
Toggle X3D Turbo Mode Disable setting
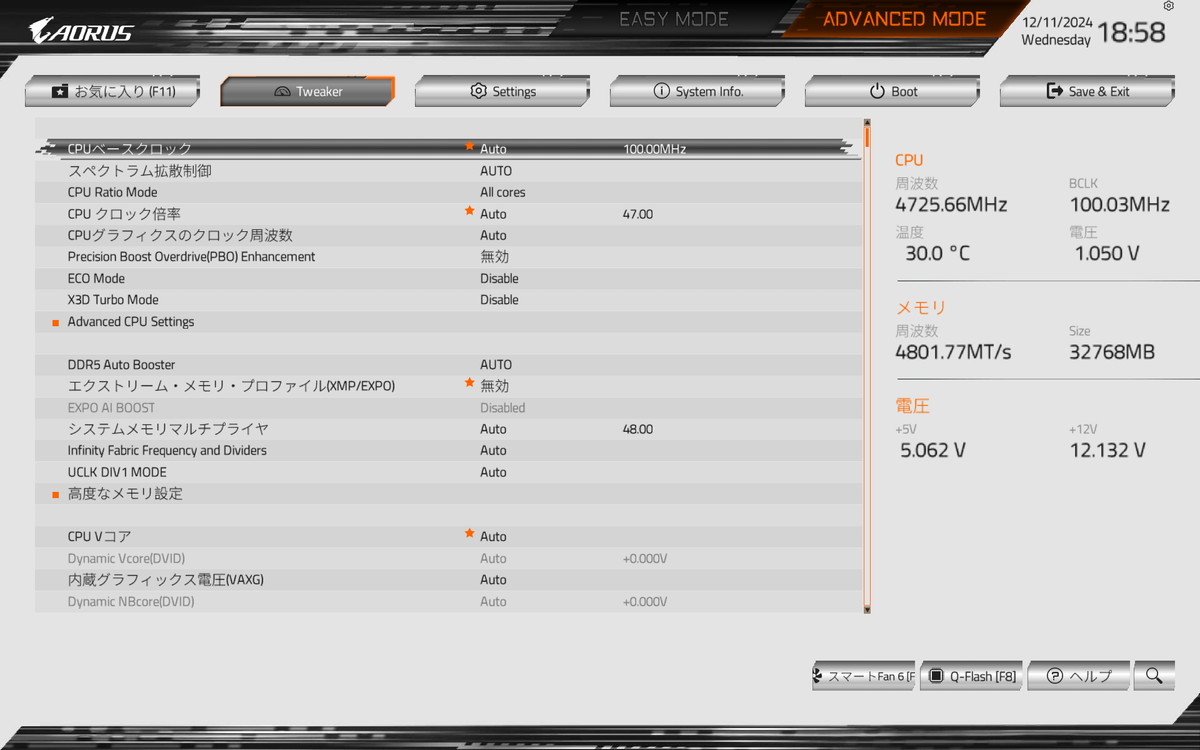point(499,300)
